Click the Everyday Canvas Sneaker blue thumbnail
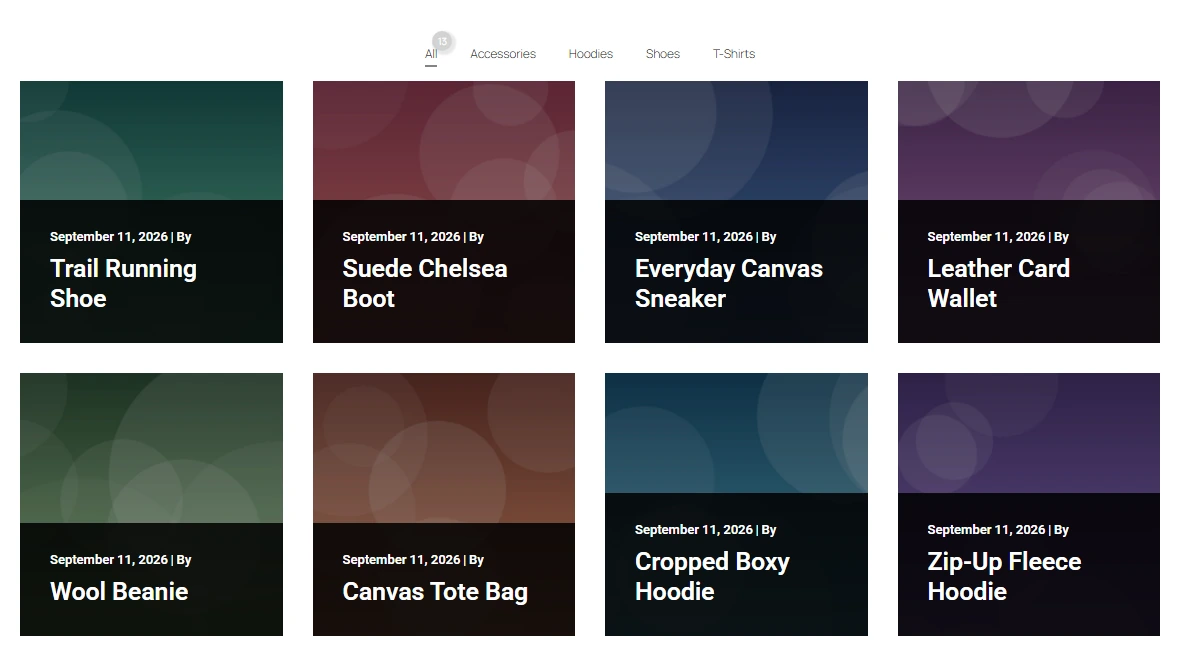Image resolution: width=1180 pixels, height=655 pixels. coord(736,141)
